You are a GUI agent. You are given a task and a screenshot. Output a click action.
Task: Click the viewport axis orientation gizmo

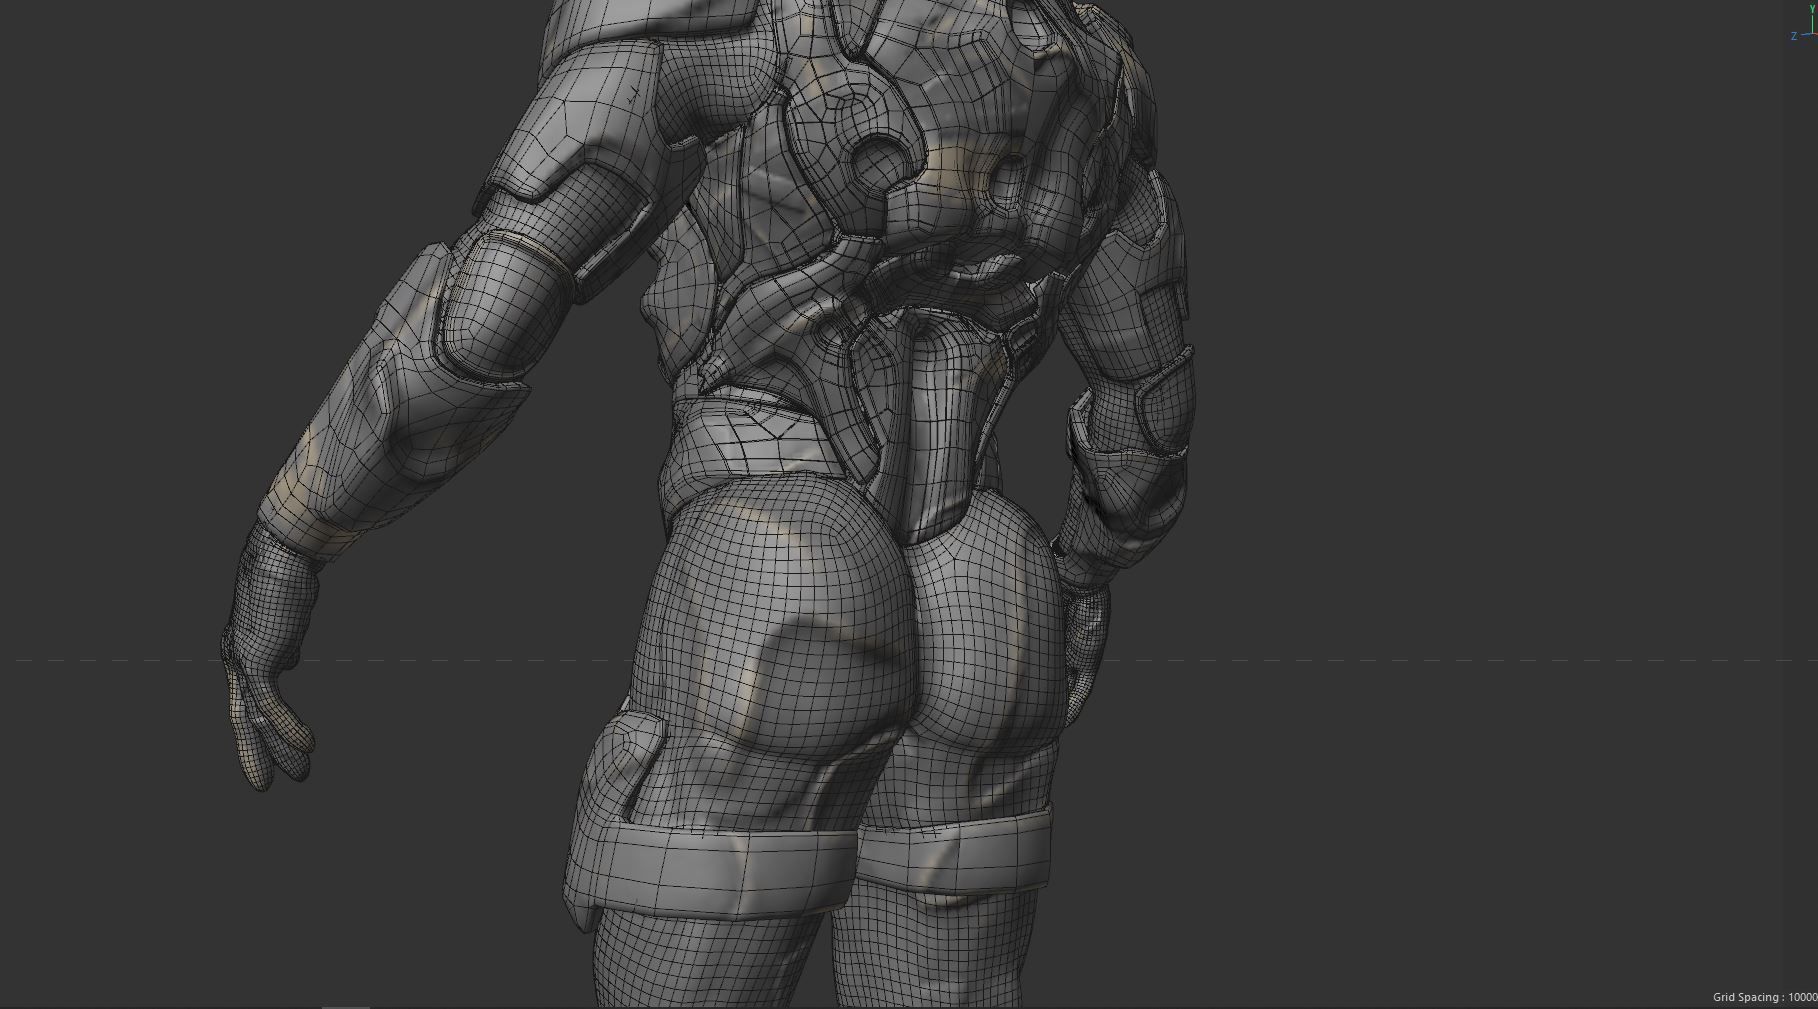tap(1805, 24)
